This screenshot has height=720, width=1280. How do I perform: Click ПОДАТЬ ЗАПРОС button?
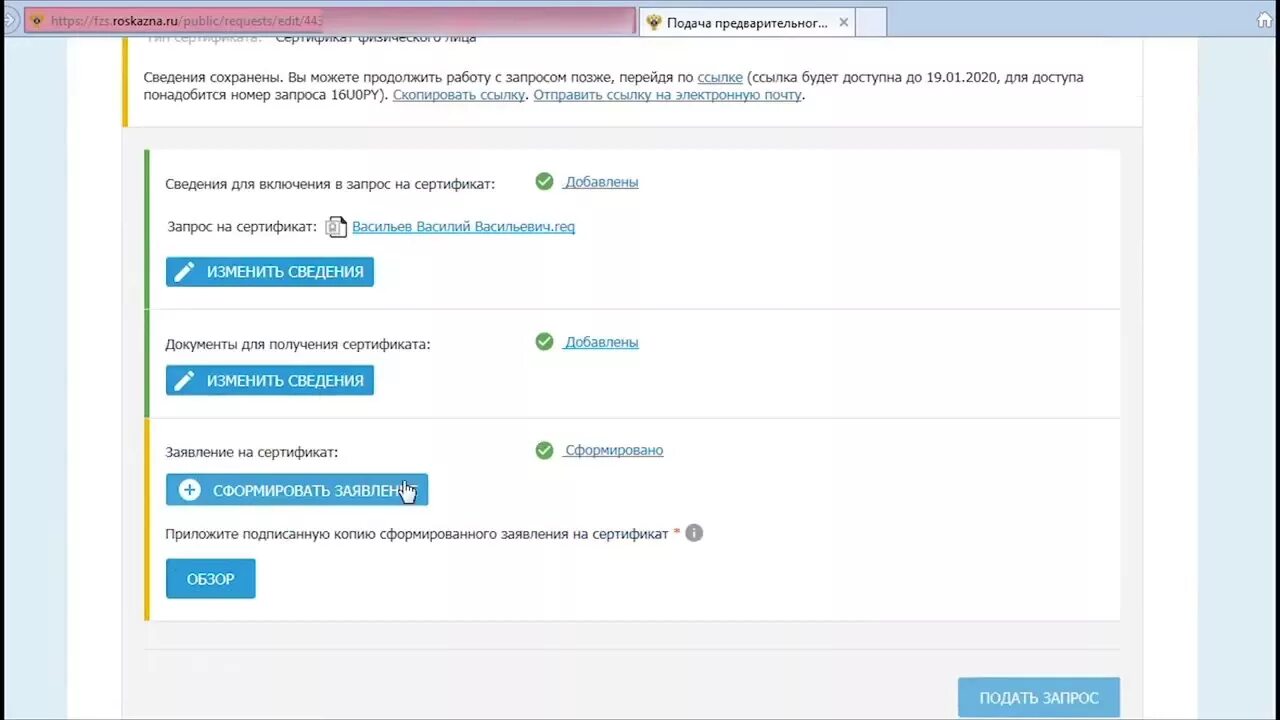pos(1039,698)
